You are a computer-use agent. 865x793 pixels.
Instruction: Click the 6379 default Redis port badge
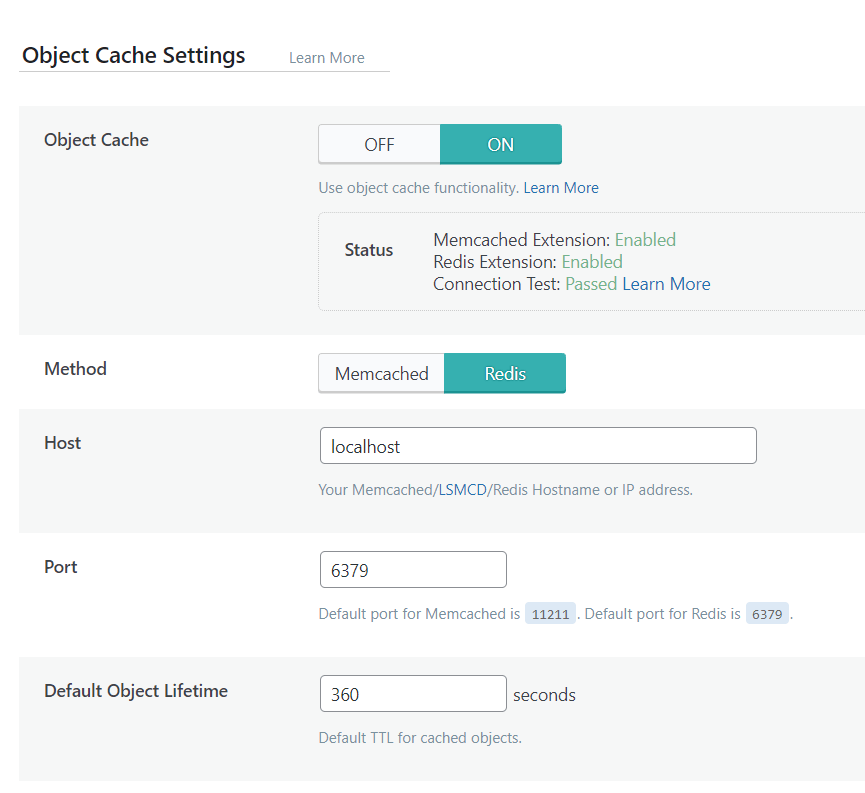767,613
